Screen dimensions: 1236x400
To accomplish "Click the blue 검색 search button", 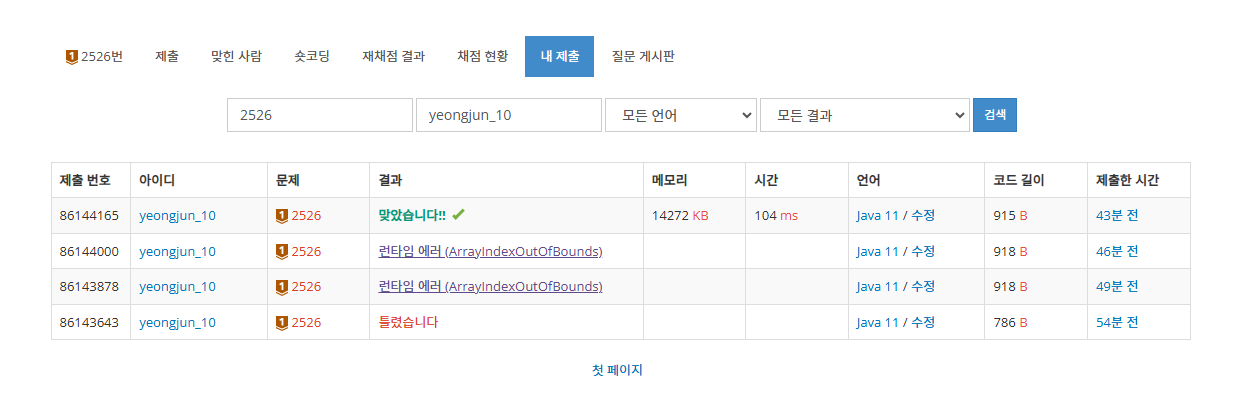I will [x=995, y=115].
